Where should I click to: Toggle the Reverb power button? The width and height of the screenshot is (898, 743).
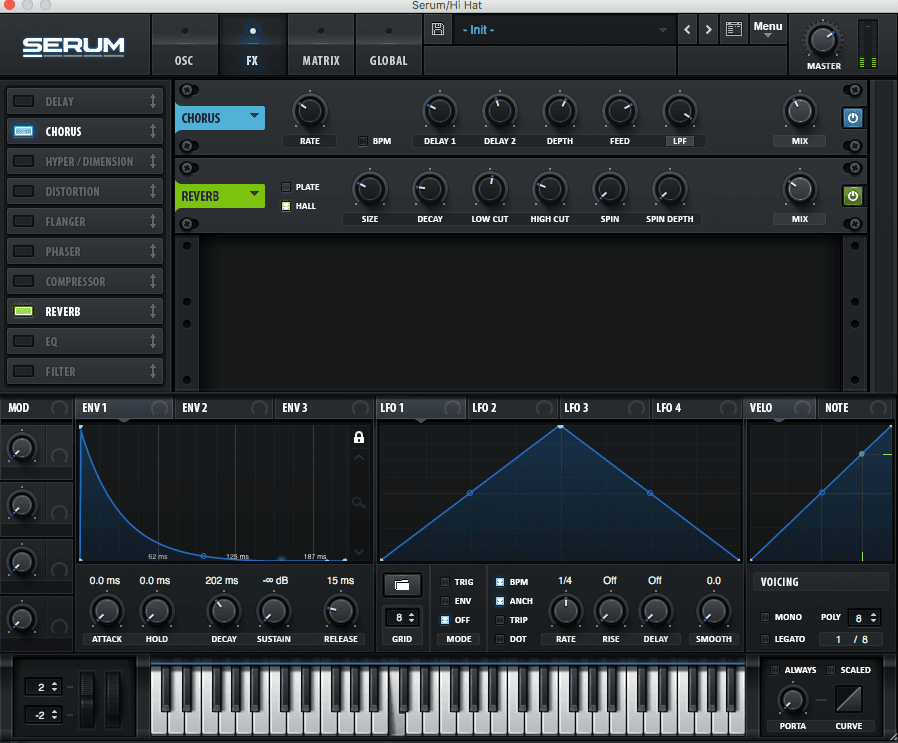click(x=853, y=196)
